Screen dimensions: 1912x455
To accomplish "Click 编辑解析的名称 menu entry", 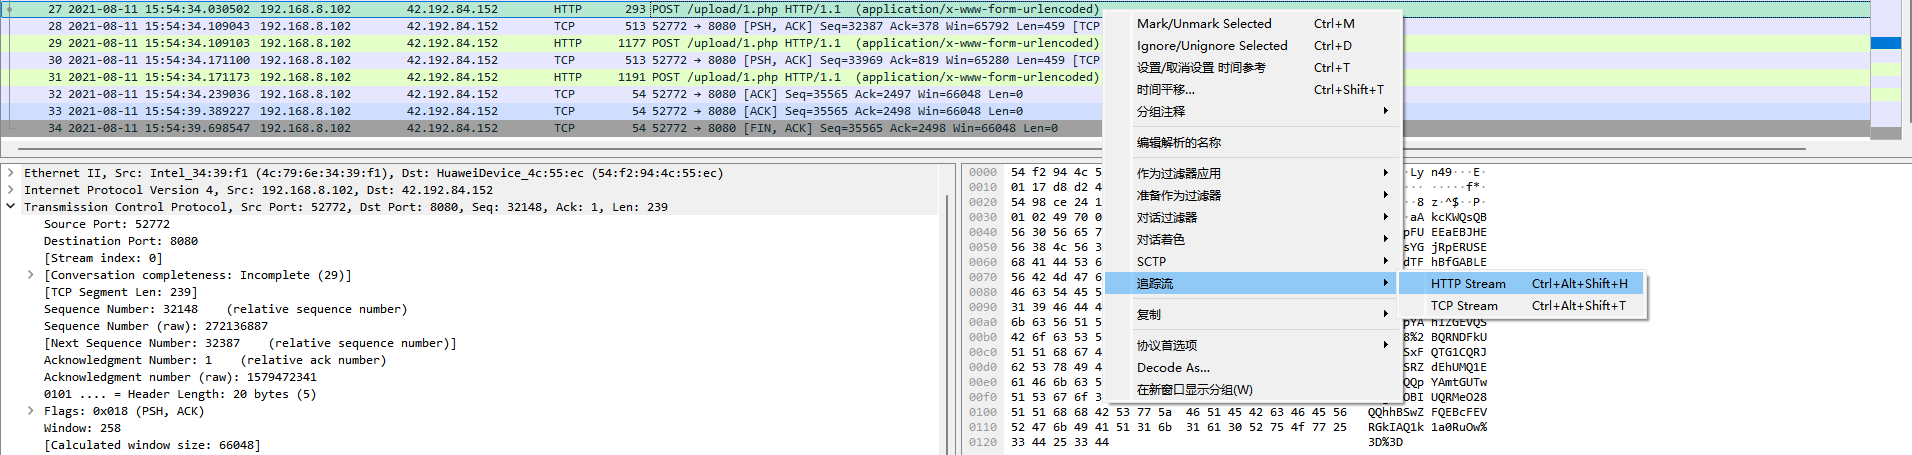I will pos(1178,143).
